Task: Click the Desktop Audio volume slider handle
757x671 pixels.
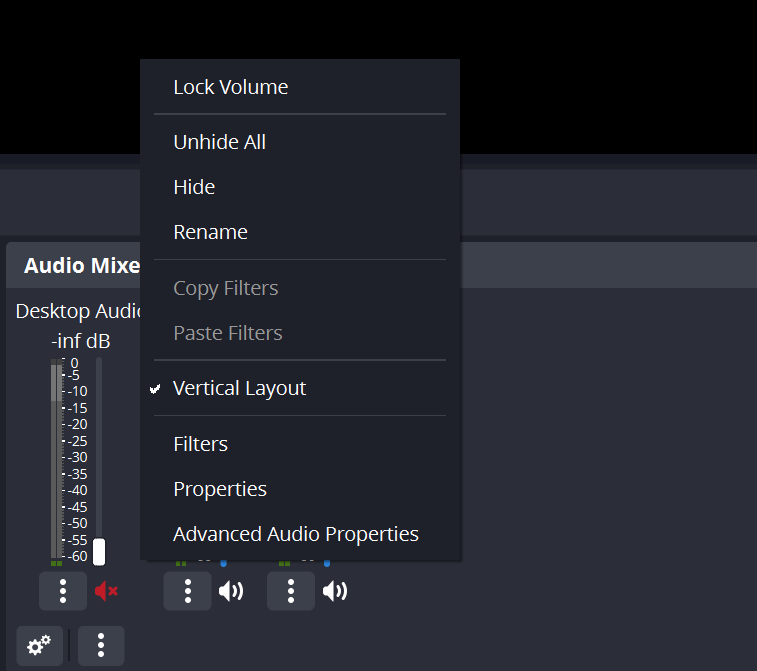Action: pos(99,551)
